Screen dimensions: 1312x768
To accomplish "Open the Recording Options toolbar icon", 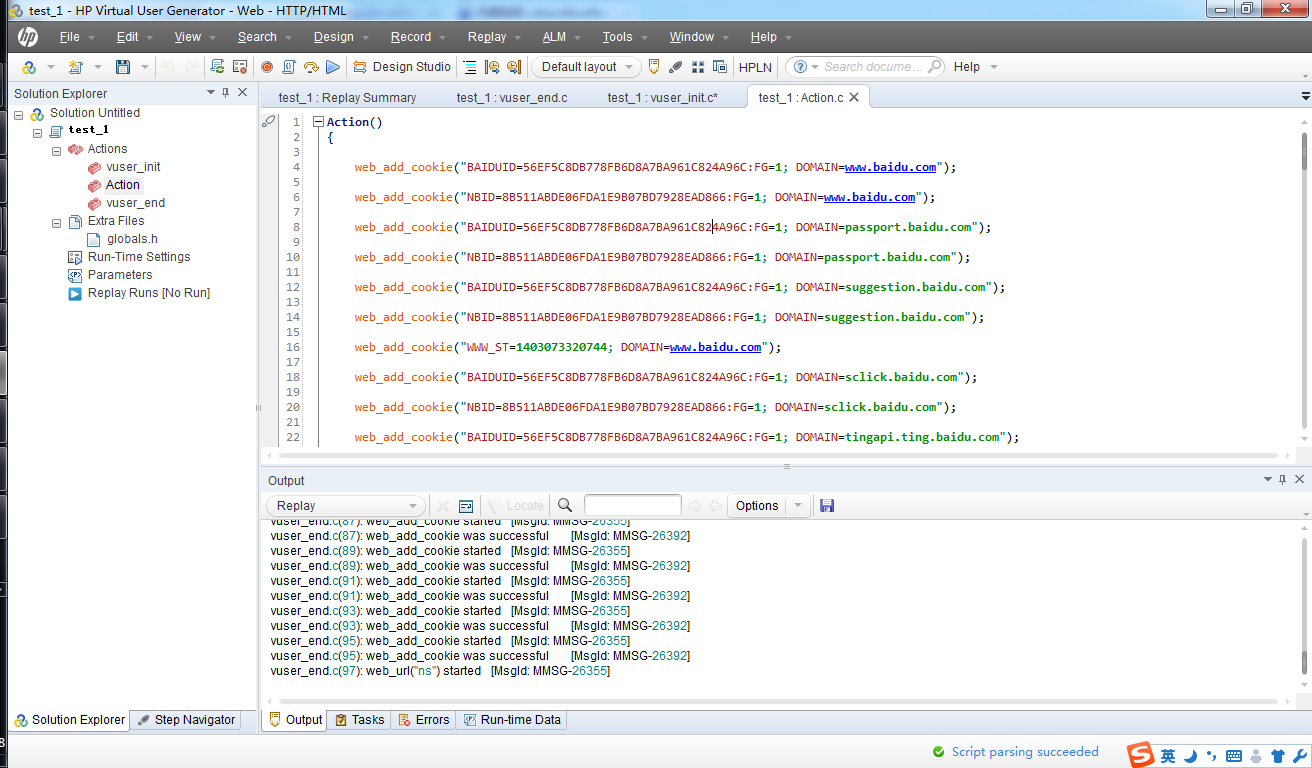I will pos(240,67).
